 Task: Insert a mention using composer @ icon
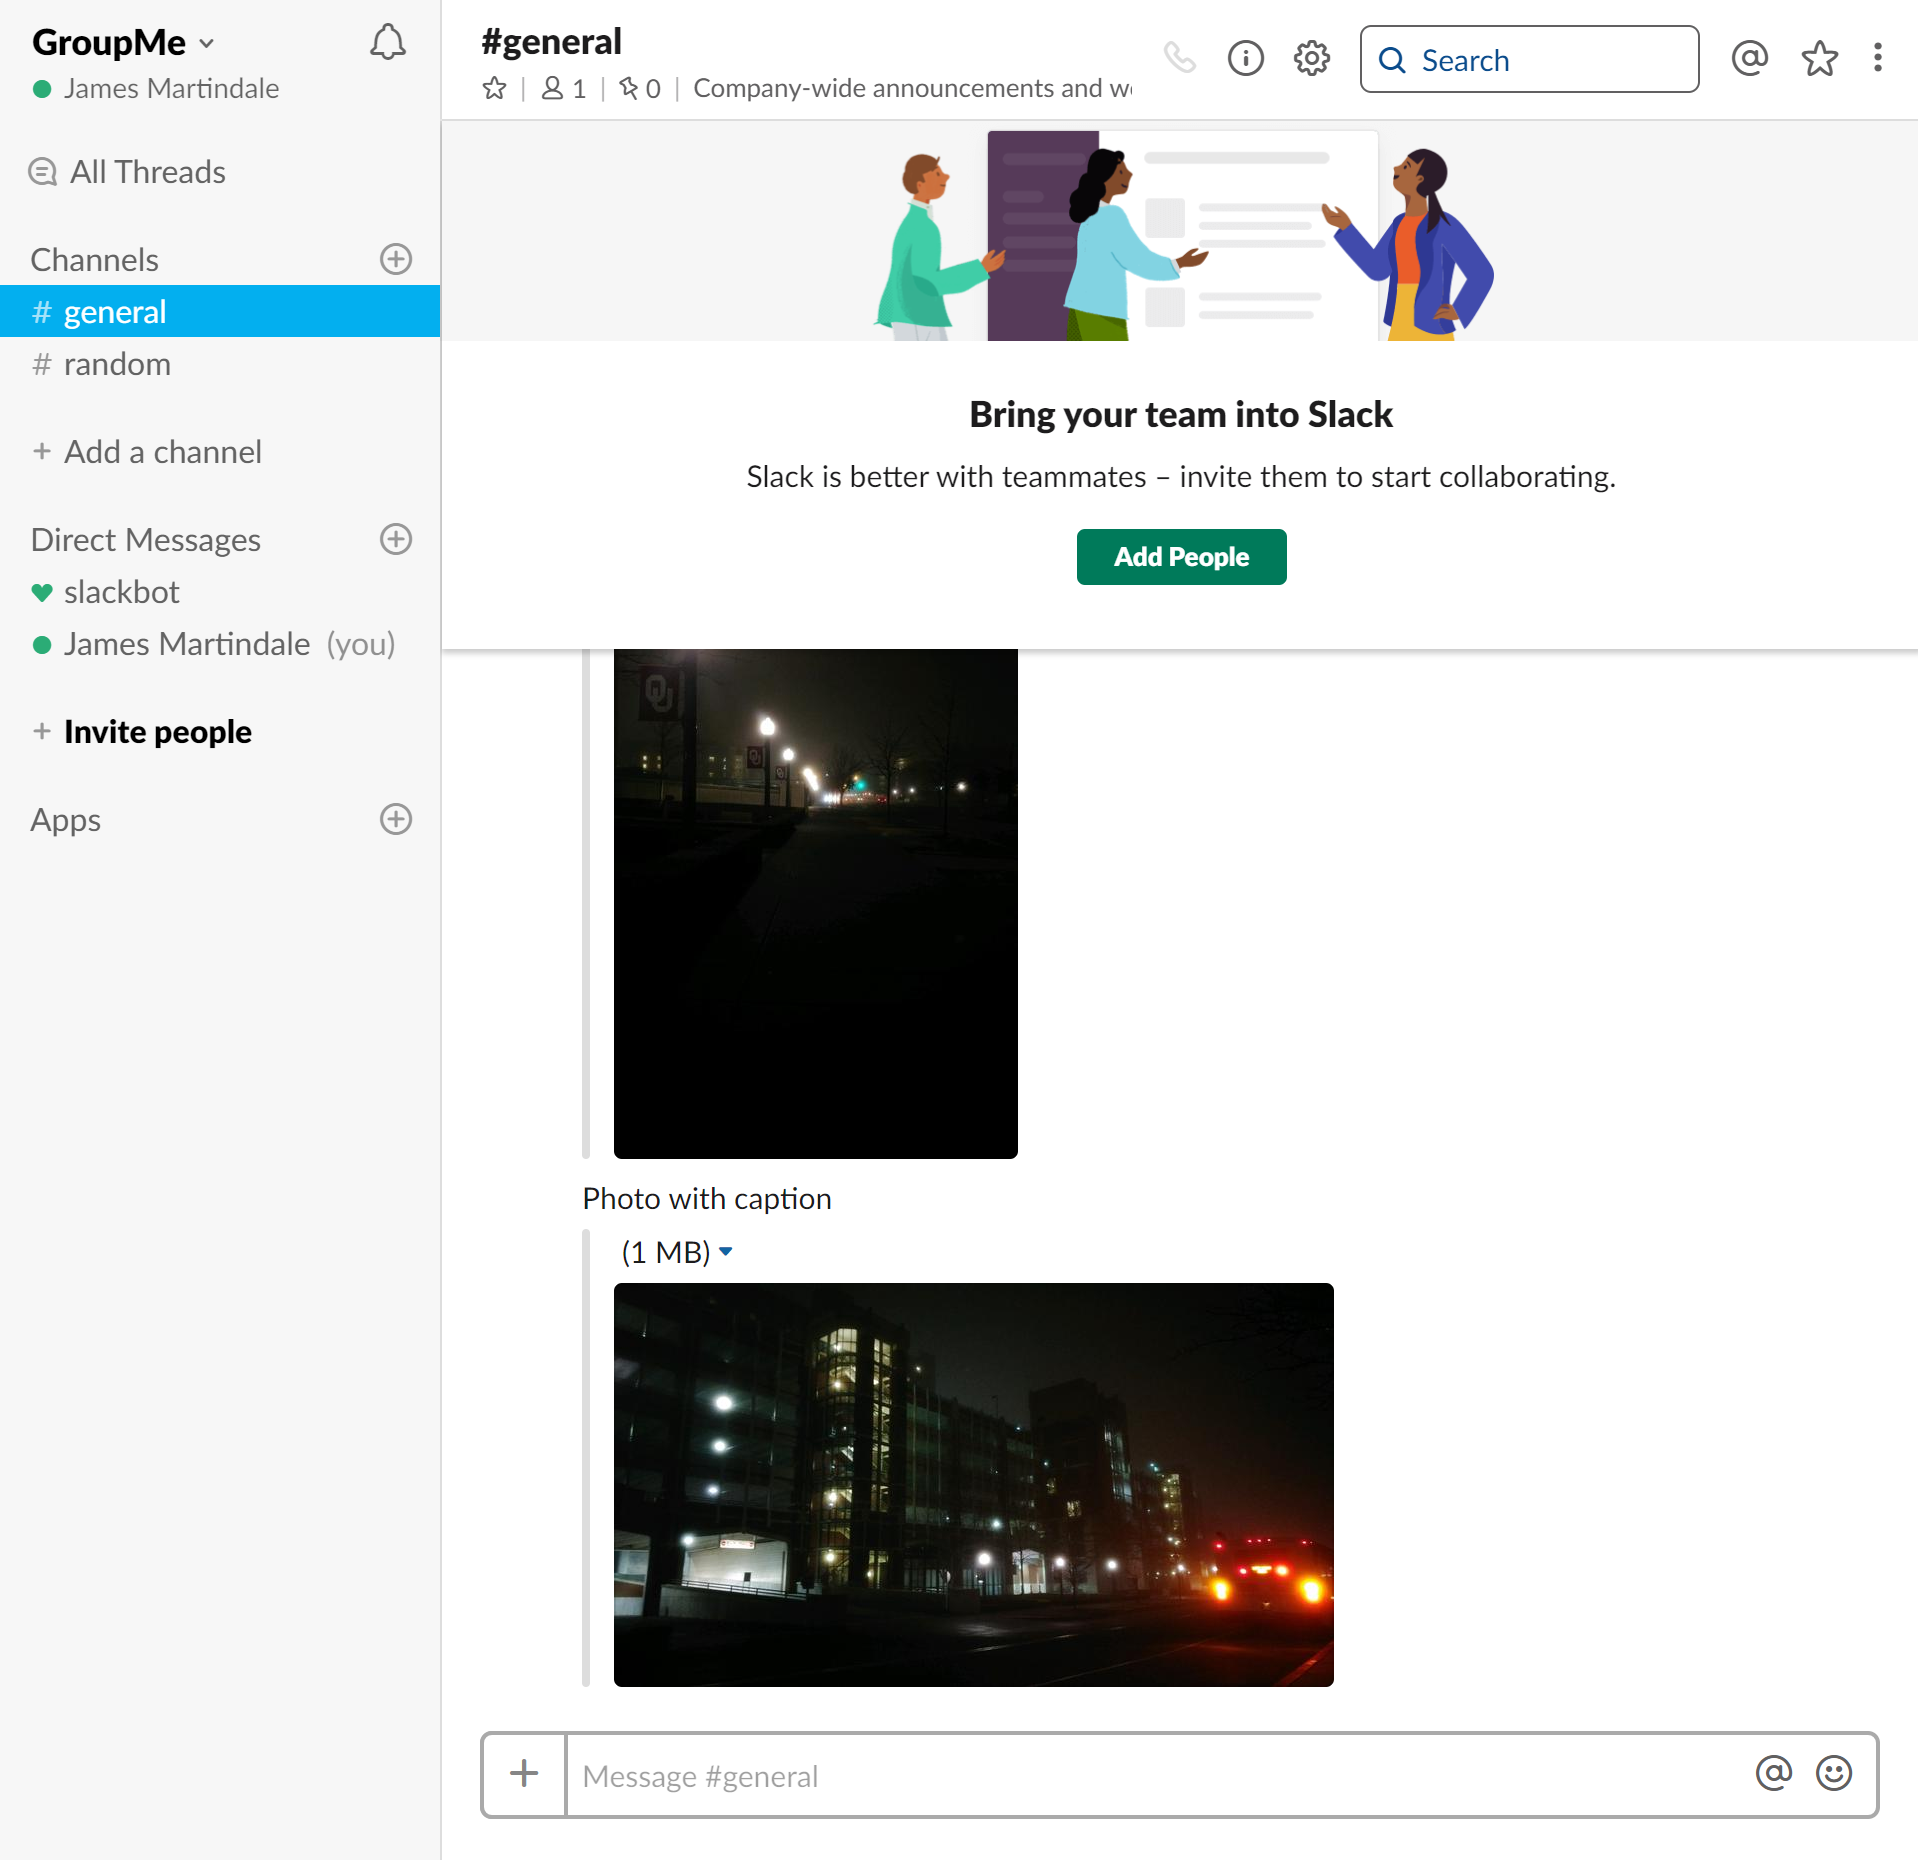point(1774,1773)
